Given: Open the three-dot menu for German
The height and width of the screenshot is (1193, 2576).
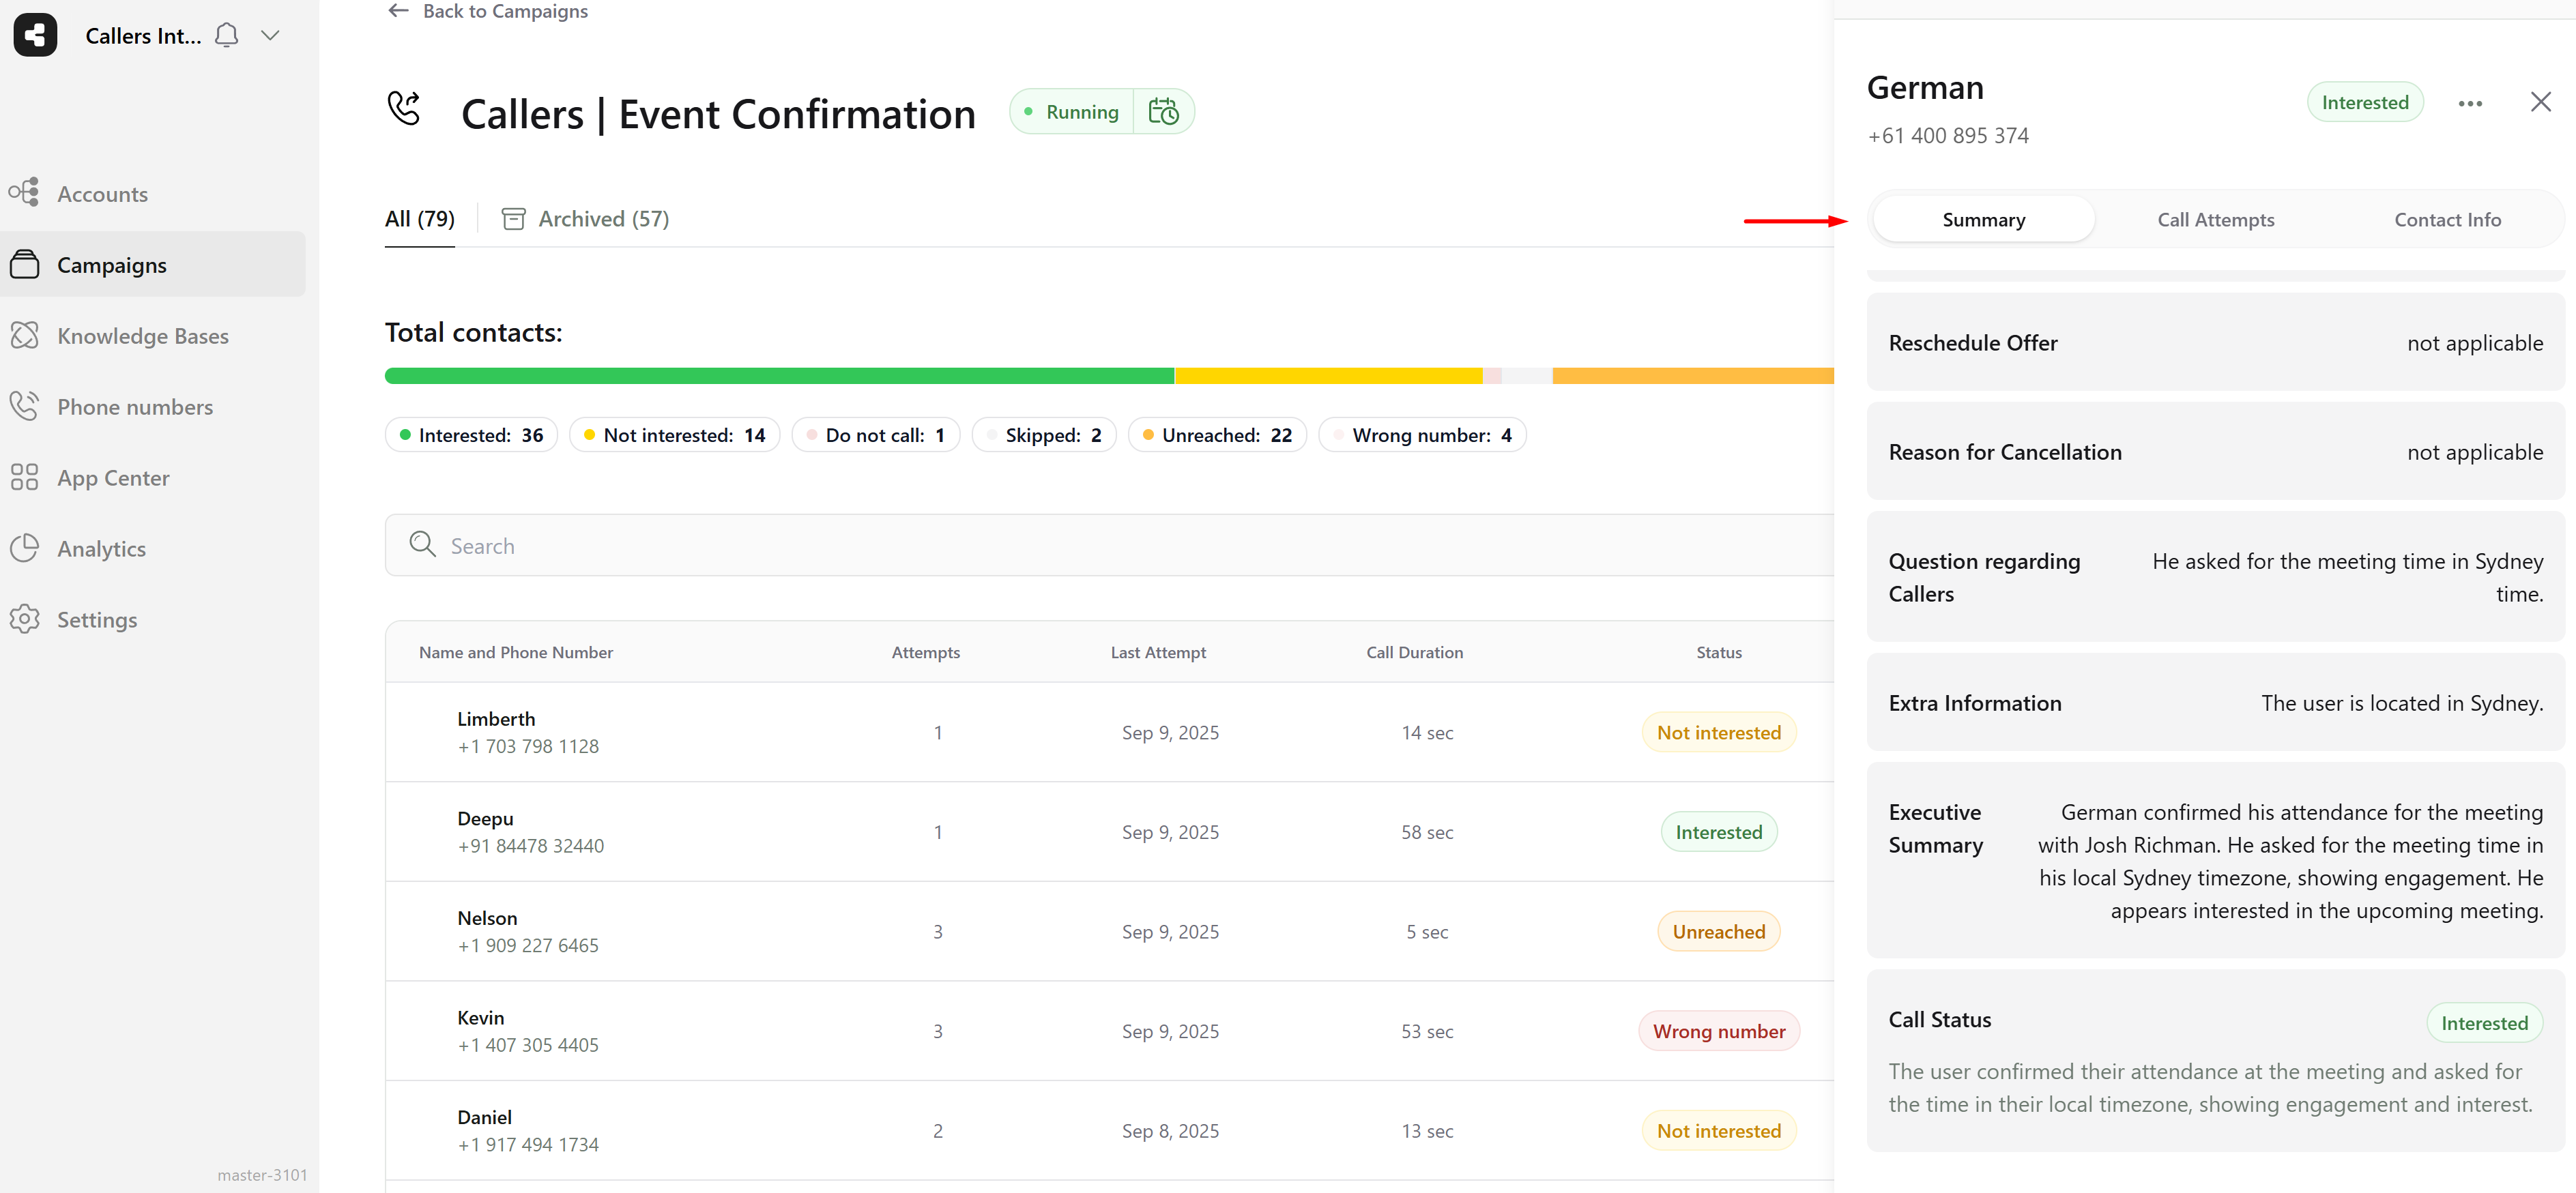Looking at the screenshot, I should (x=2469, y=103).
